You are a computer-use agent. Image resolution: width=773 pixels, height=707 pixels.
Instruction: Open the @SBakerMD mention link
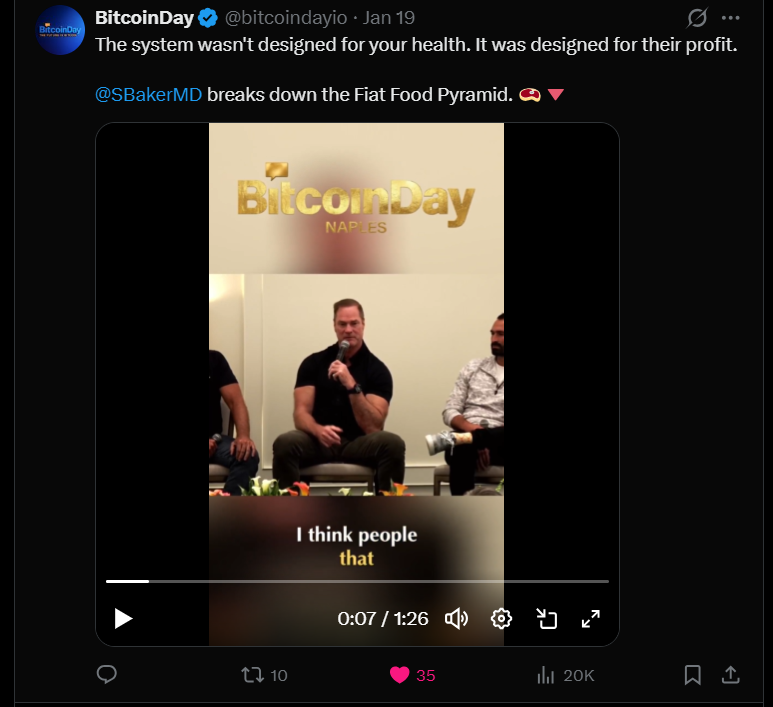148,94
